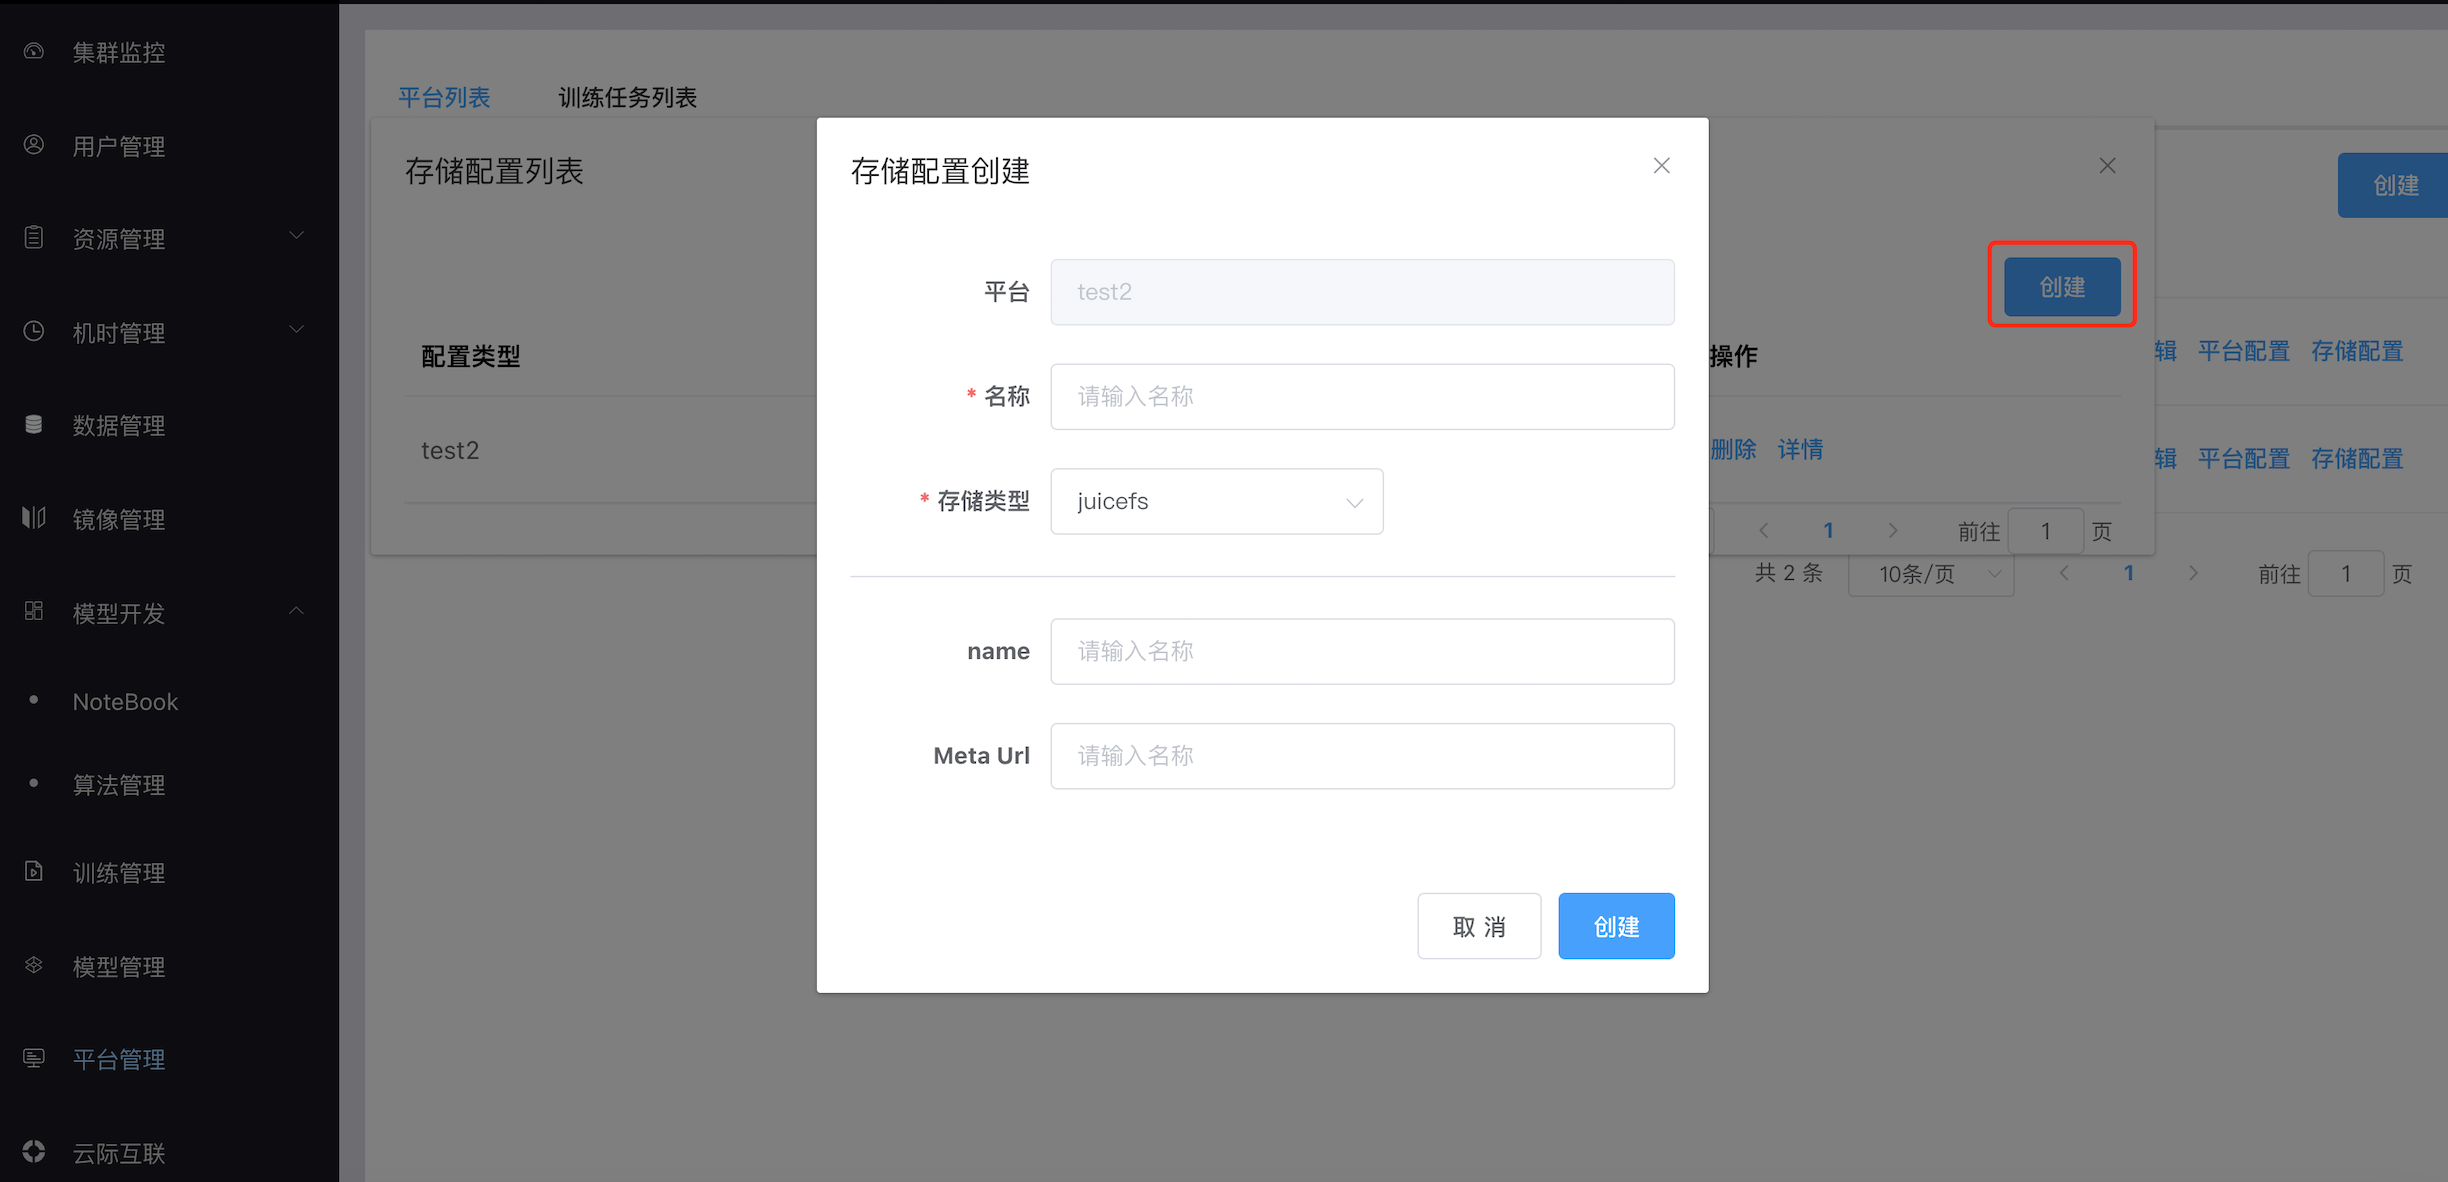
Task: Click the 创建 button on platform list page
Action: click(x=2394, y=185)
